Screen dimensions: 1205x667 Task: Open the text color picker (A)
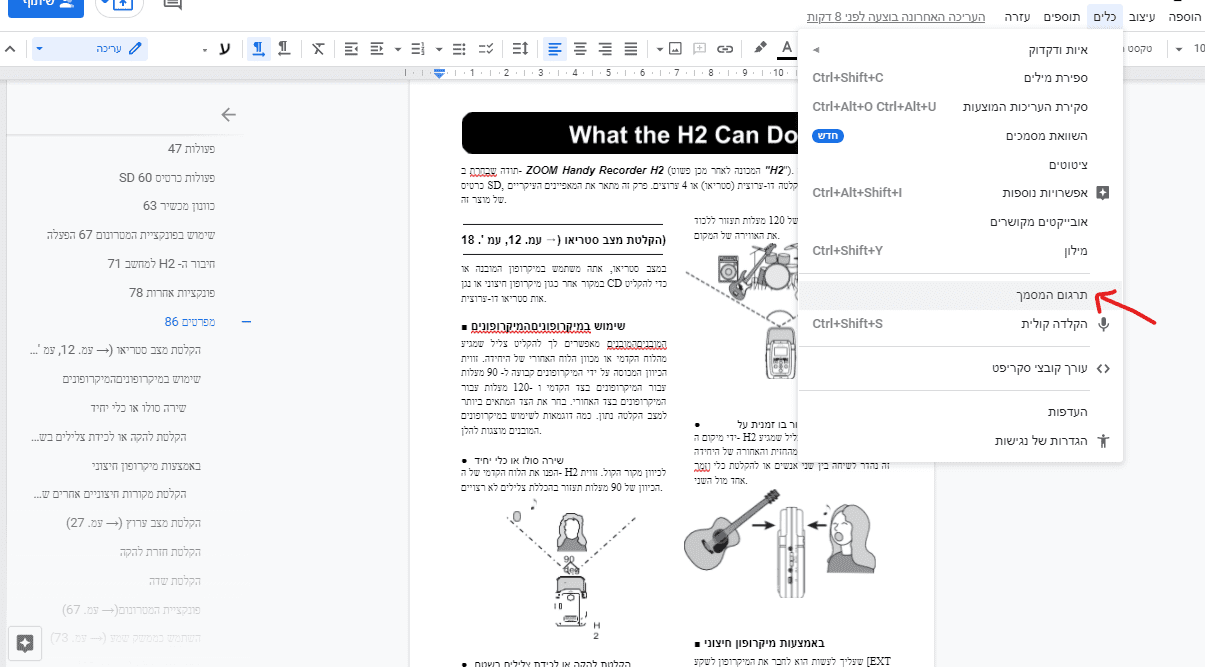pos(787,48)
